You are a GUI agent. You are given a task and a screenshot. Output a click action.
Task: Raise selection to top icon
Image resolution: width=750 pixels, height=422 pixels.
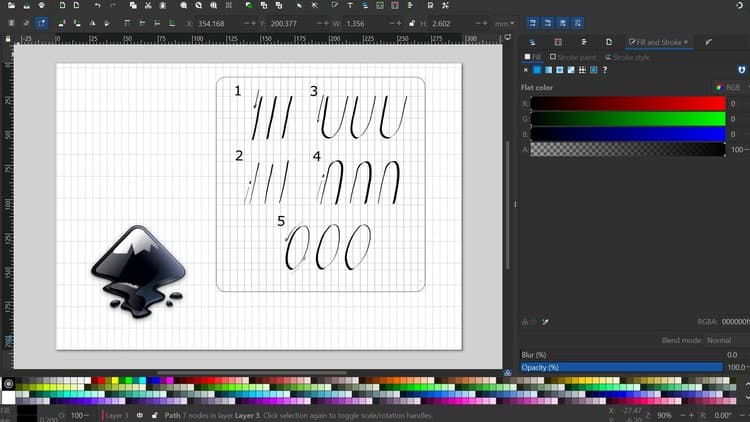point(127,23)
